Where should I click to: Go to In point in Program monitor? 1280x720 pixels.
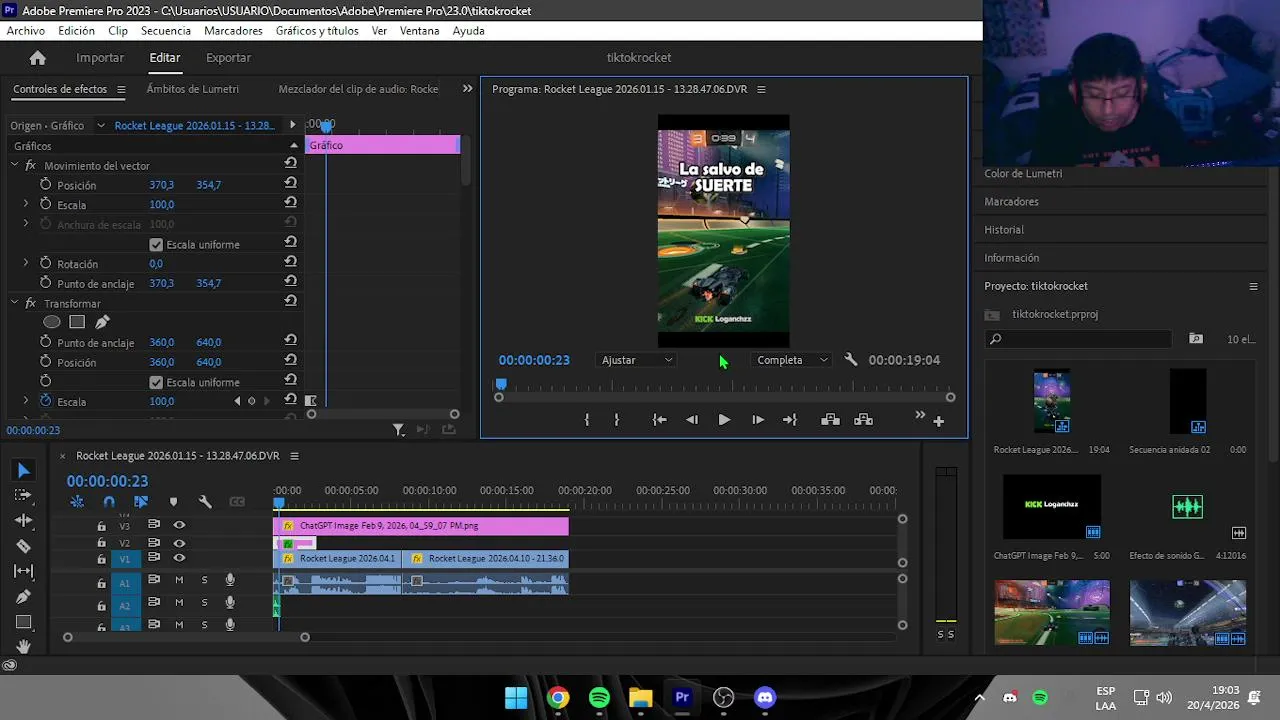pos(659,420)
